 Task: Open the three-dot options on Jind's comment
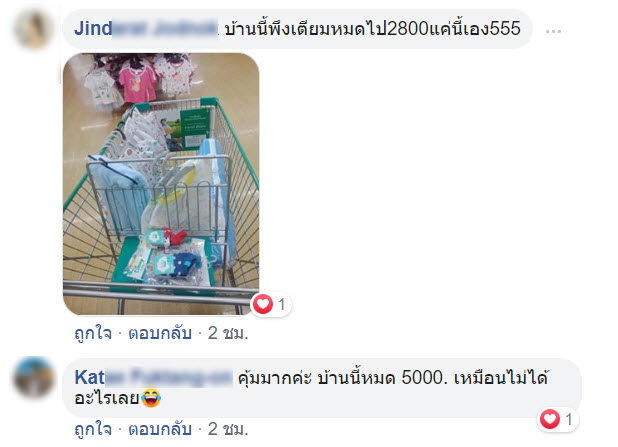[553, 31]
